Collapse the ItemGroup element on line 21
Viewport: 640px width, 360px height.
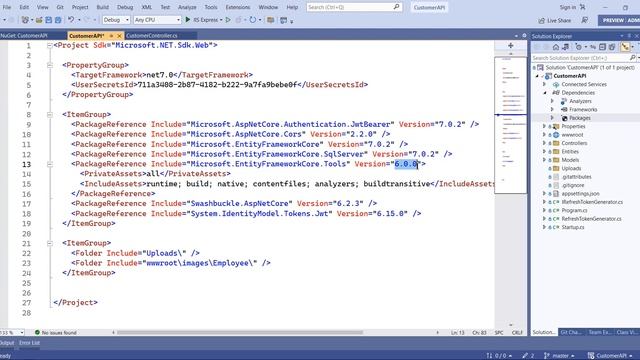pyautogui.click(x=49, y=243)
